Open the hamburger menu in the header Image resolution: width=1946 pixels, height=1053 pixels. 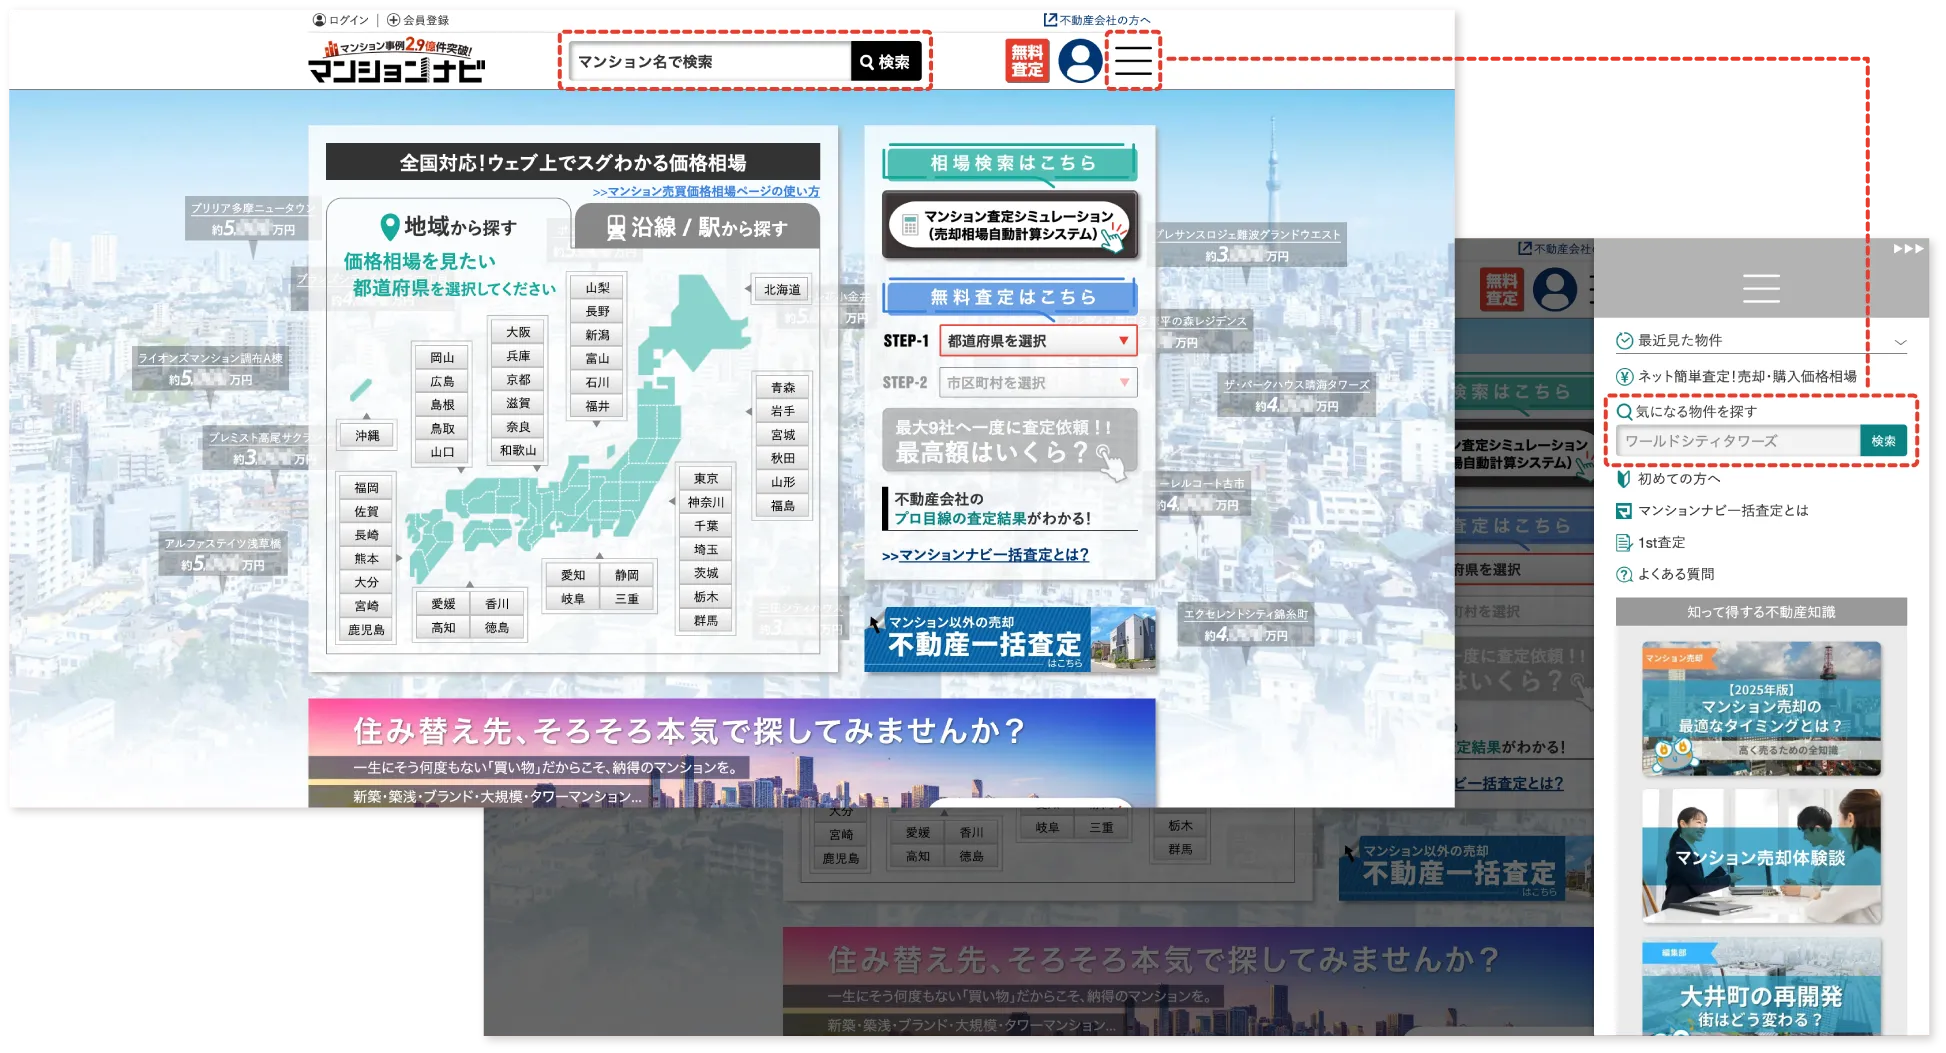point(1133,61)
